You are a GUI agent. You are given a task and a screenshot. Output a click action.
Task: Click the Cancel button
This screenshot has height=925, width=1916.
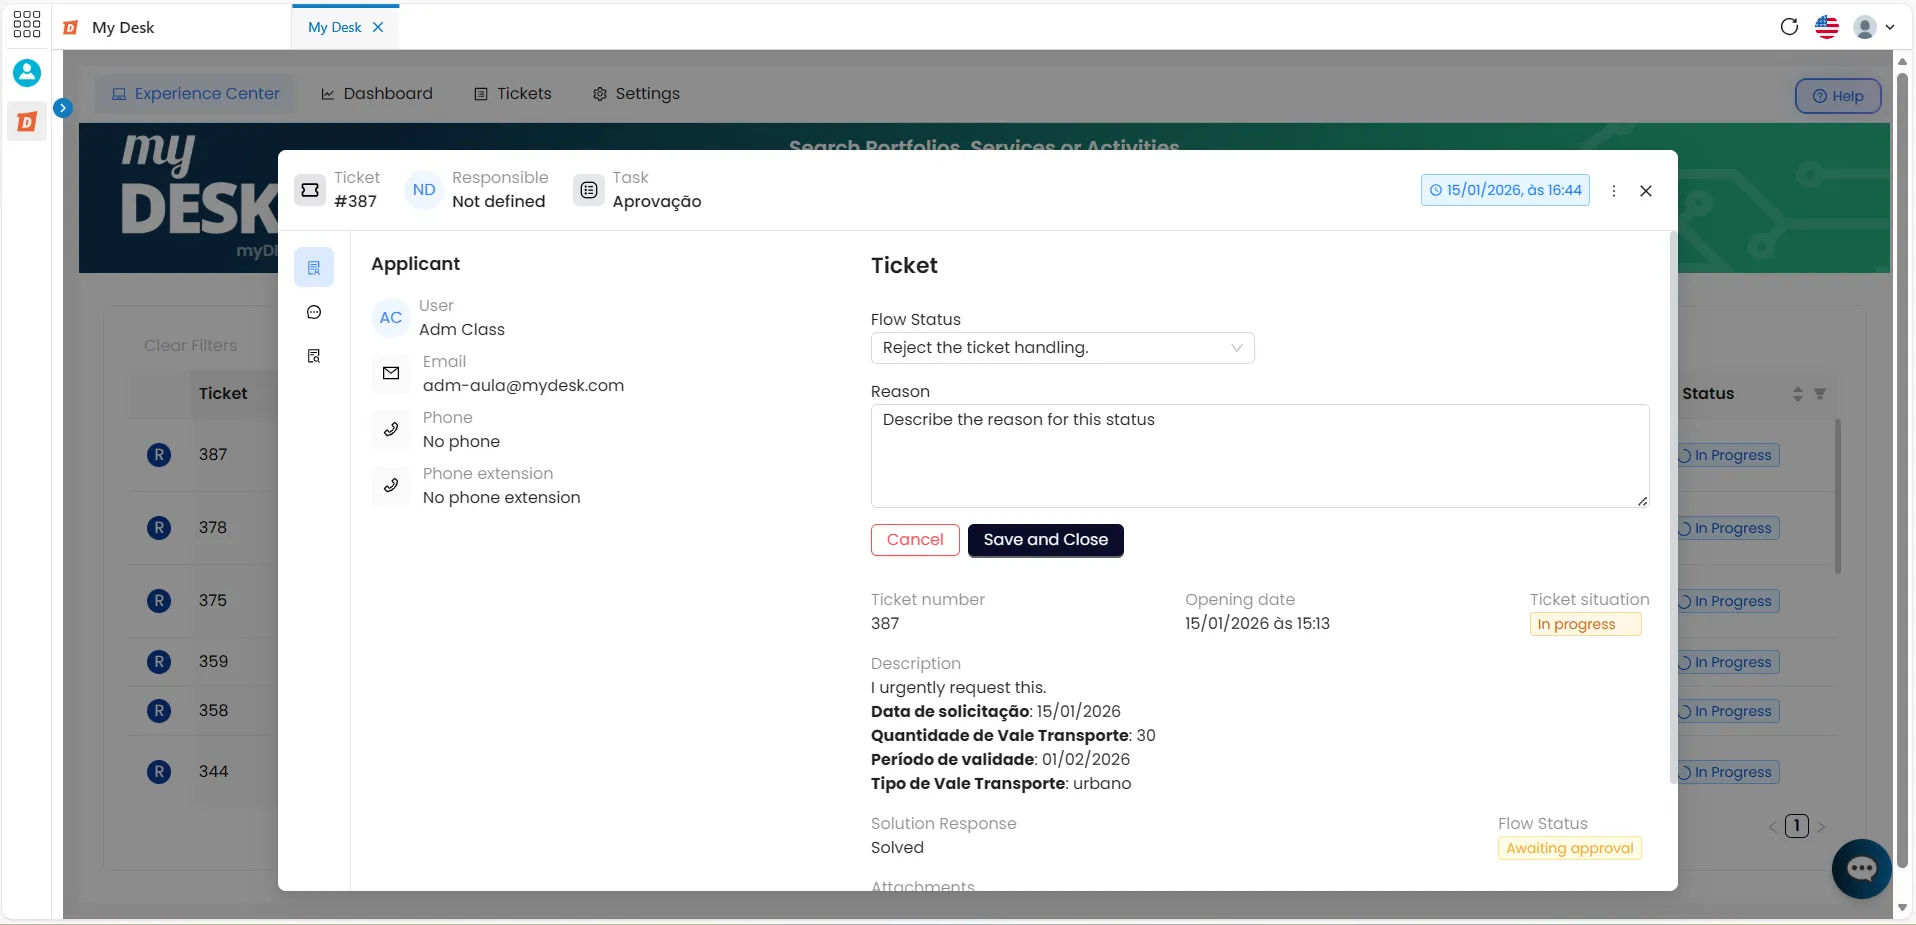(915, 540)
